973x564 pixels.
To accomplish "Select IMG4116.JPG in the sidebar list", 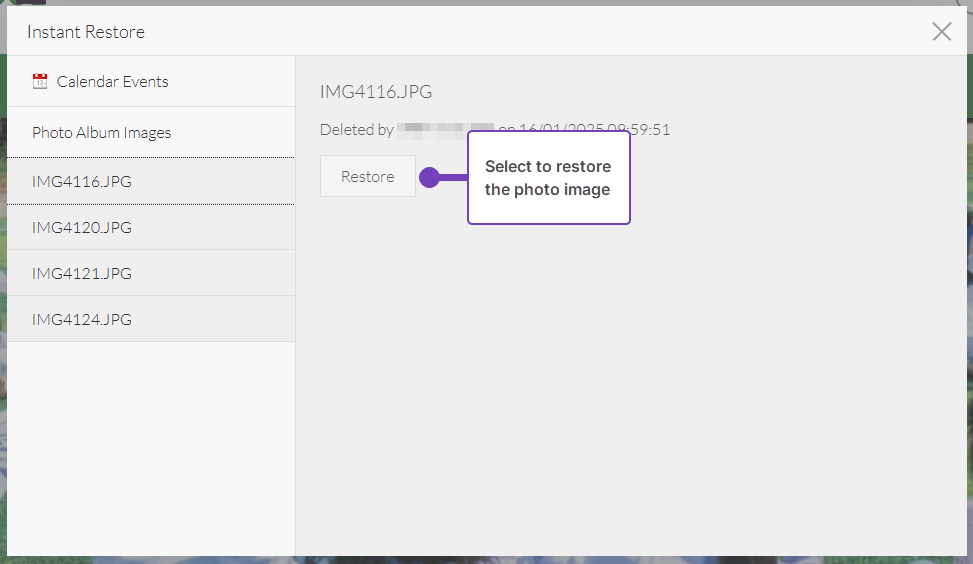I will (x=82, y=182).
